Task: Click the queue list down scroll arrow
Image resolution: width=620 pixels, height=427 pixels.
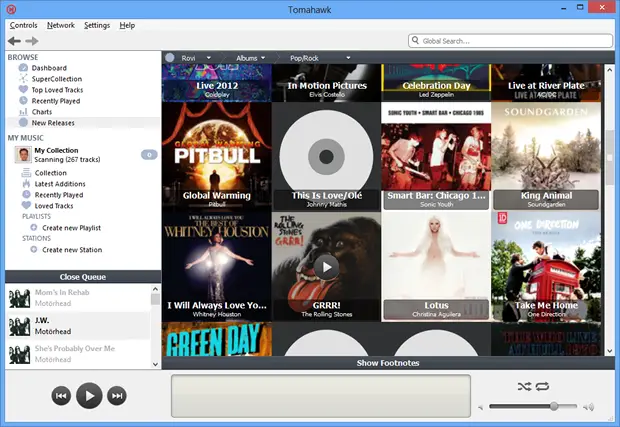Action: pyautogui.click(x=155, y=364)
